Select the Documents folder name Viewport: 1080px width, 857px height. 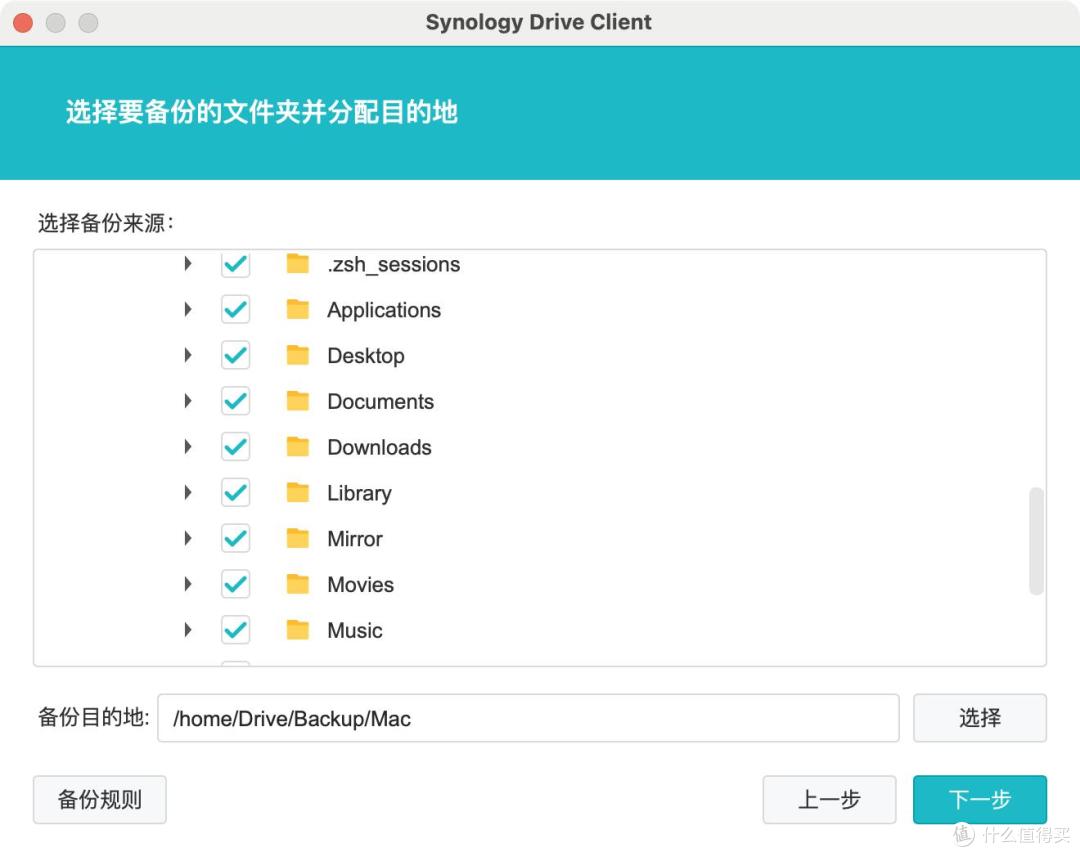(x=380, y=401)
